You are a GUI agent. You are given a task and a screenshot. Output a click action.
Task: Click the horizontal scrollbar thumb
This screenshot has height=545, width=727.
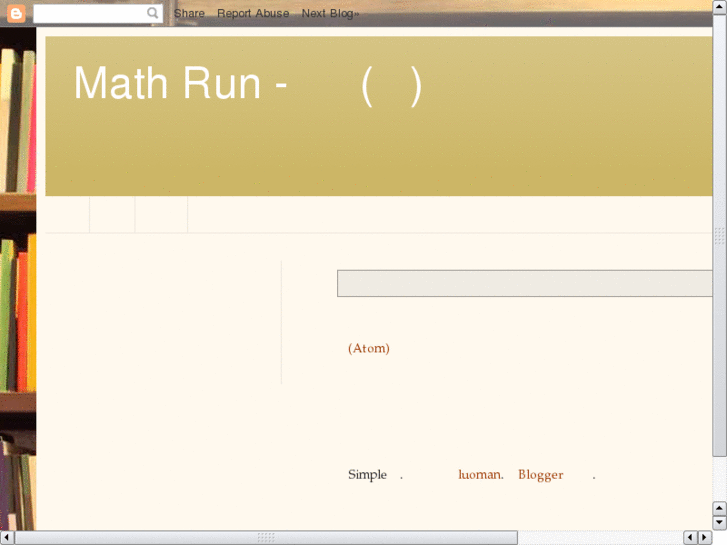point(266,538)
